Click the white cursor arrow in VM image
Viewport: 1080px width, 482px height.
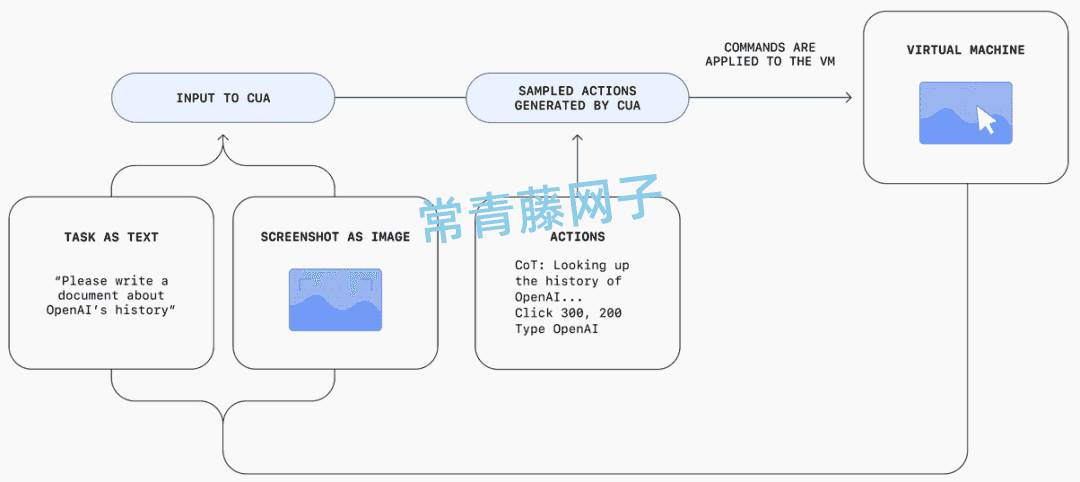pos(986,120)
